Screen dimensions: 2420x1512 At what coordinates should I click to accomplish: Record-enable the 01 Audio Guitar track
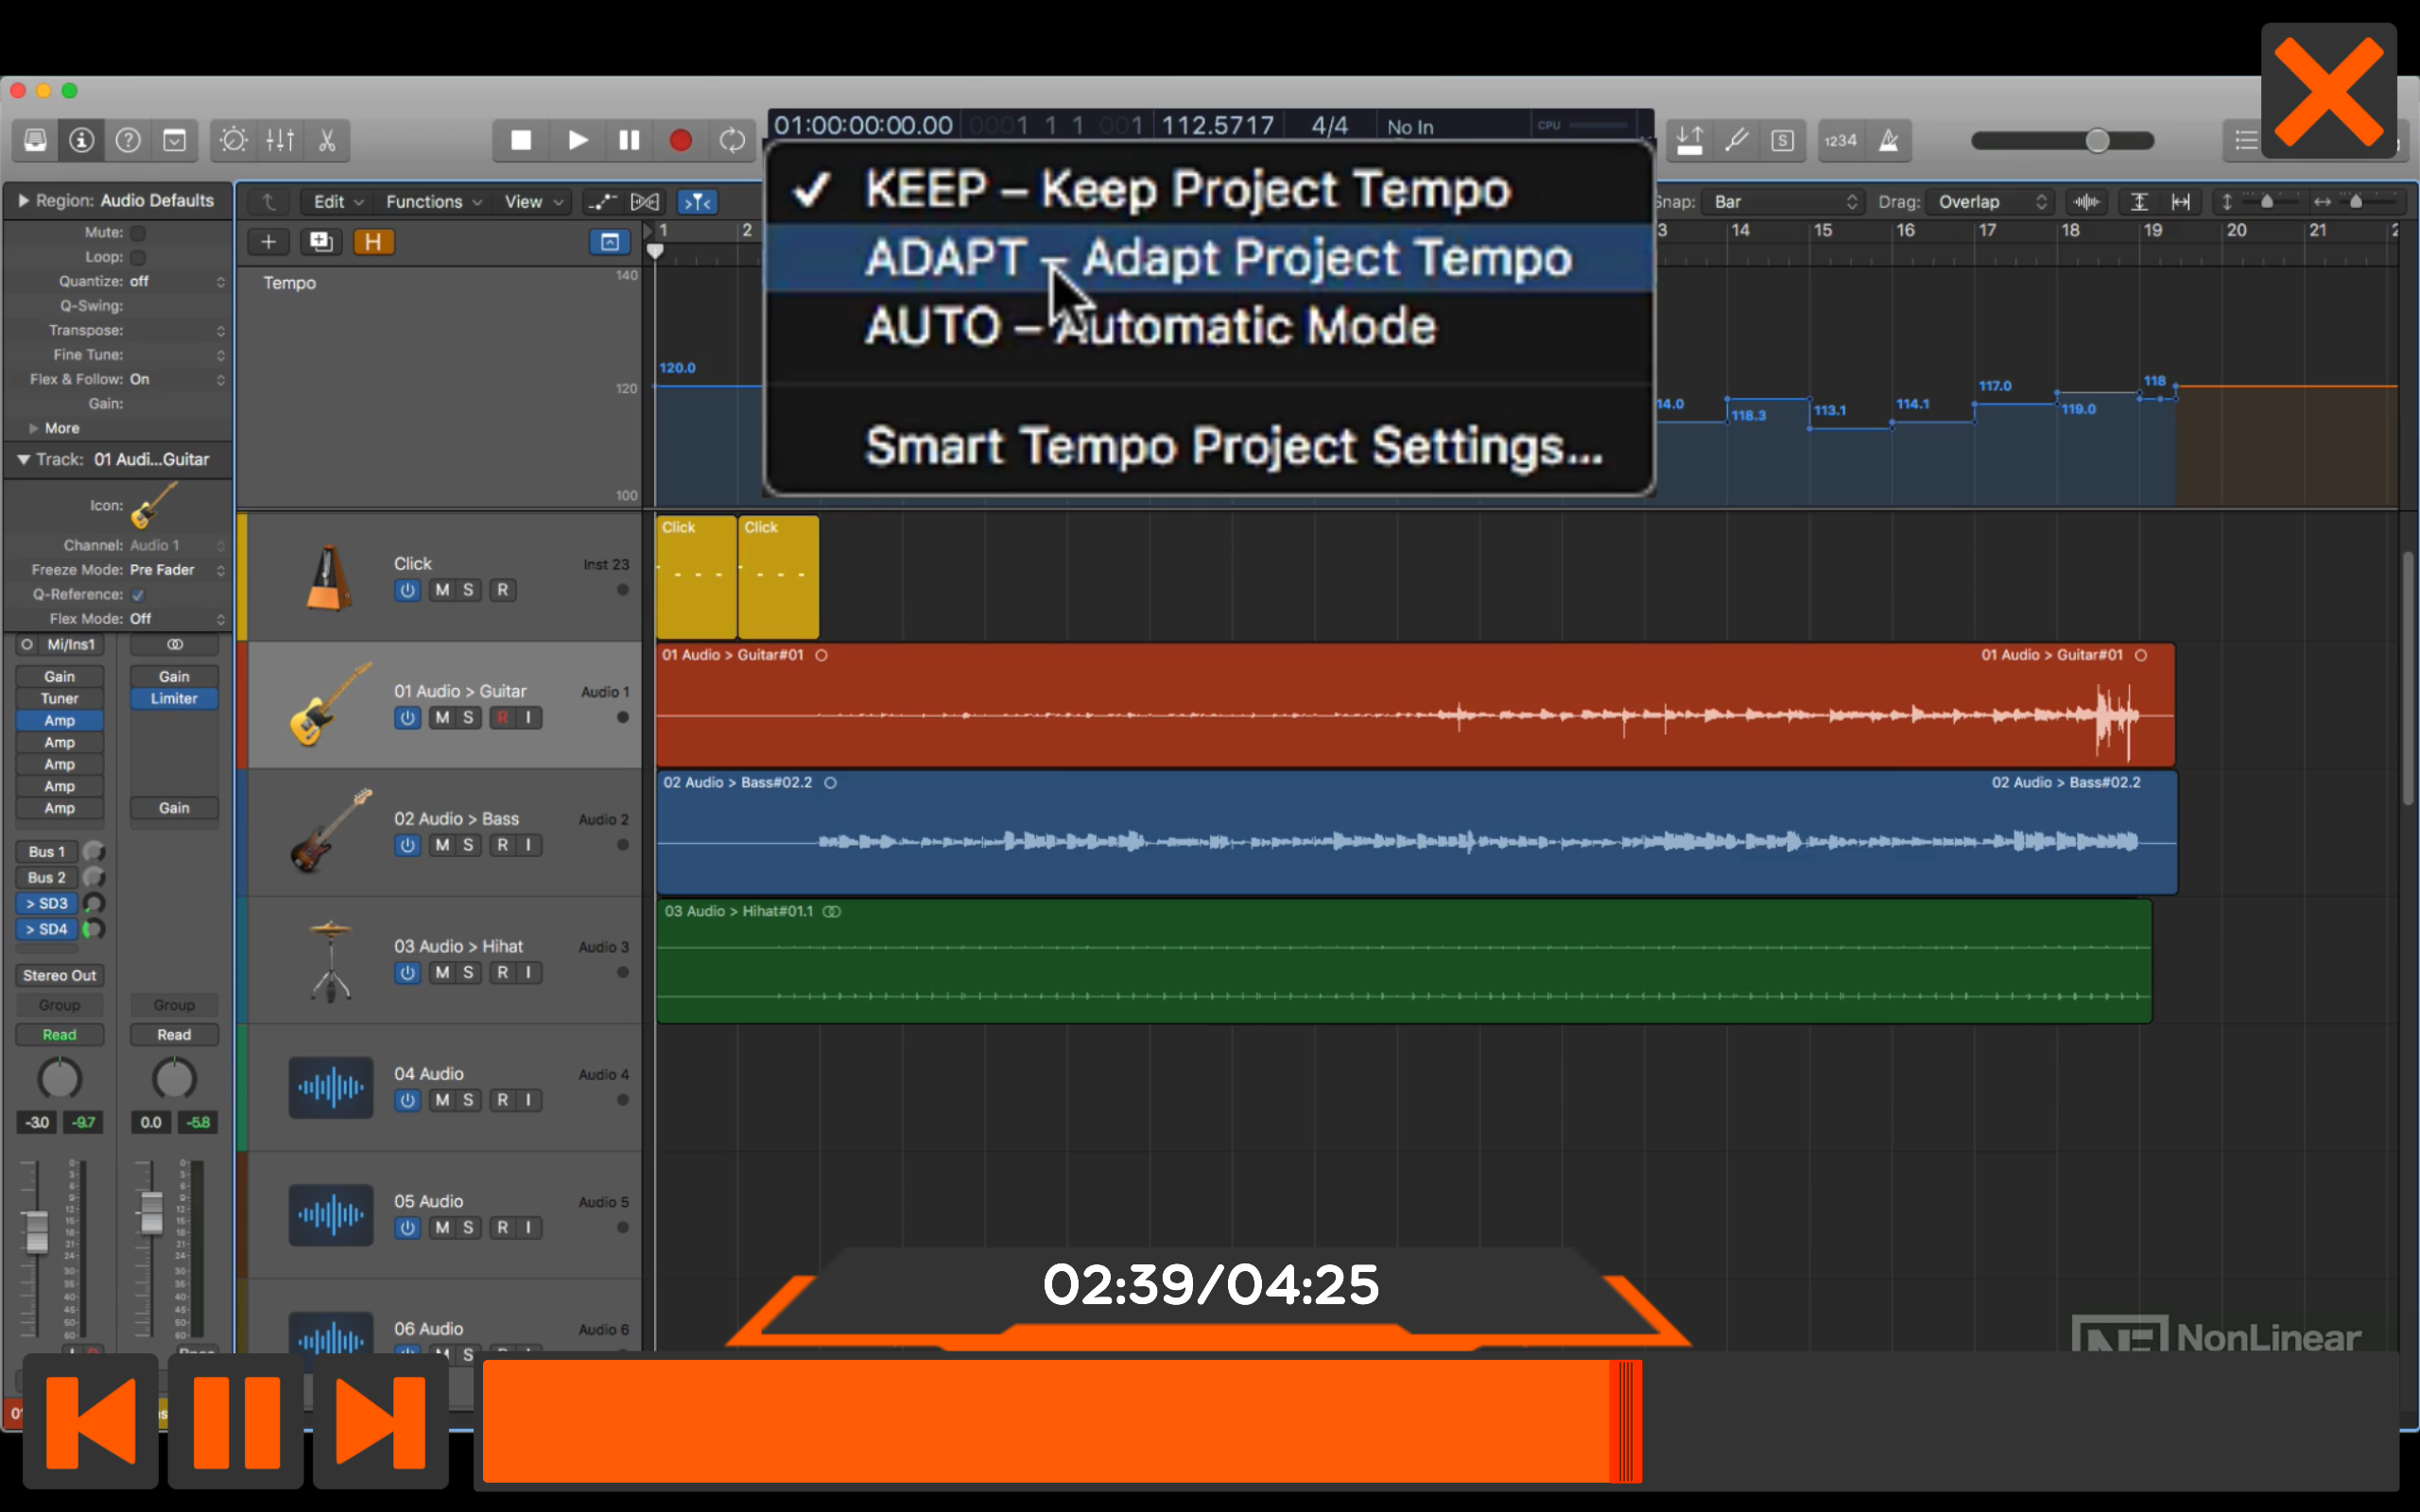coord(502,717)
